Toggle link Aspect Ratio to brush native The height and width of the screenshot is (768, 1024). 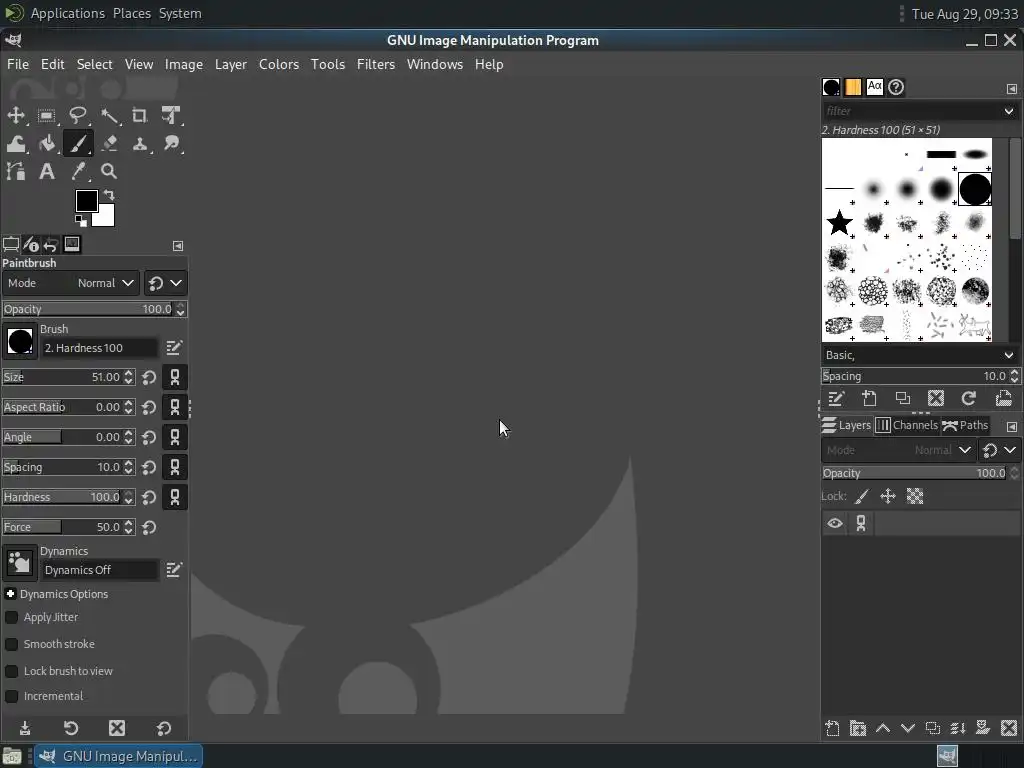(x=175, y=407)
